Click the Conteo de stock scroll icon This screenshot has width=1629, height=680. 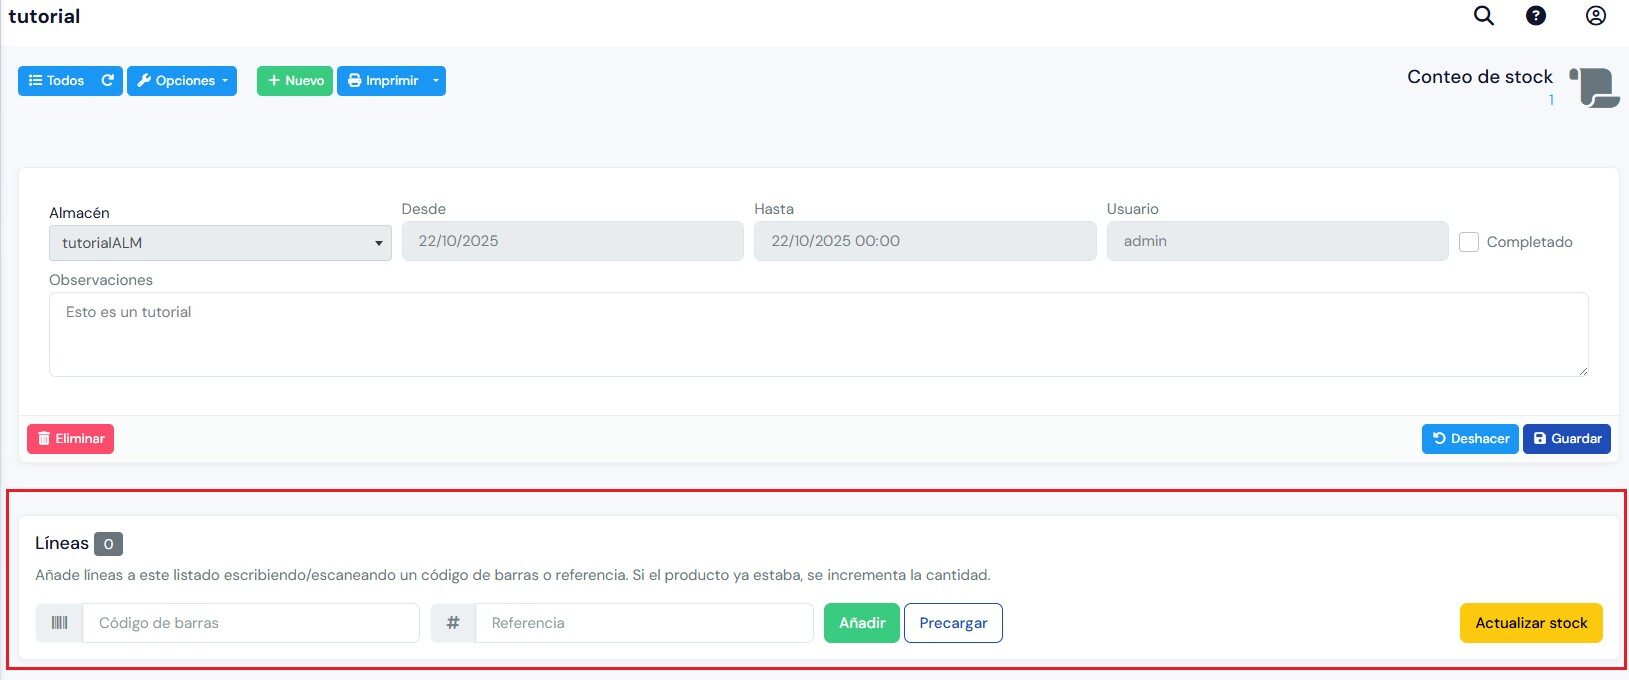click(x=1594, y=87)
